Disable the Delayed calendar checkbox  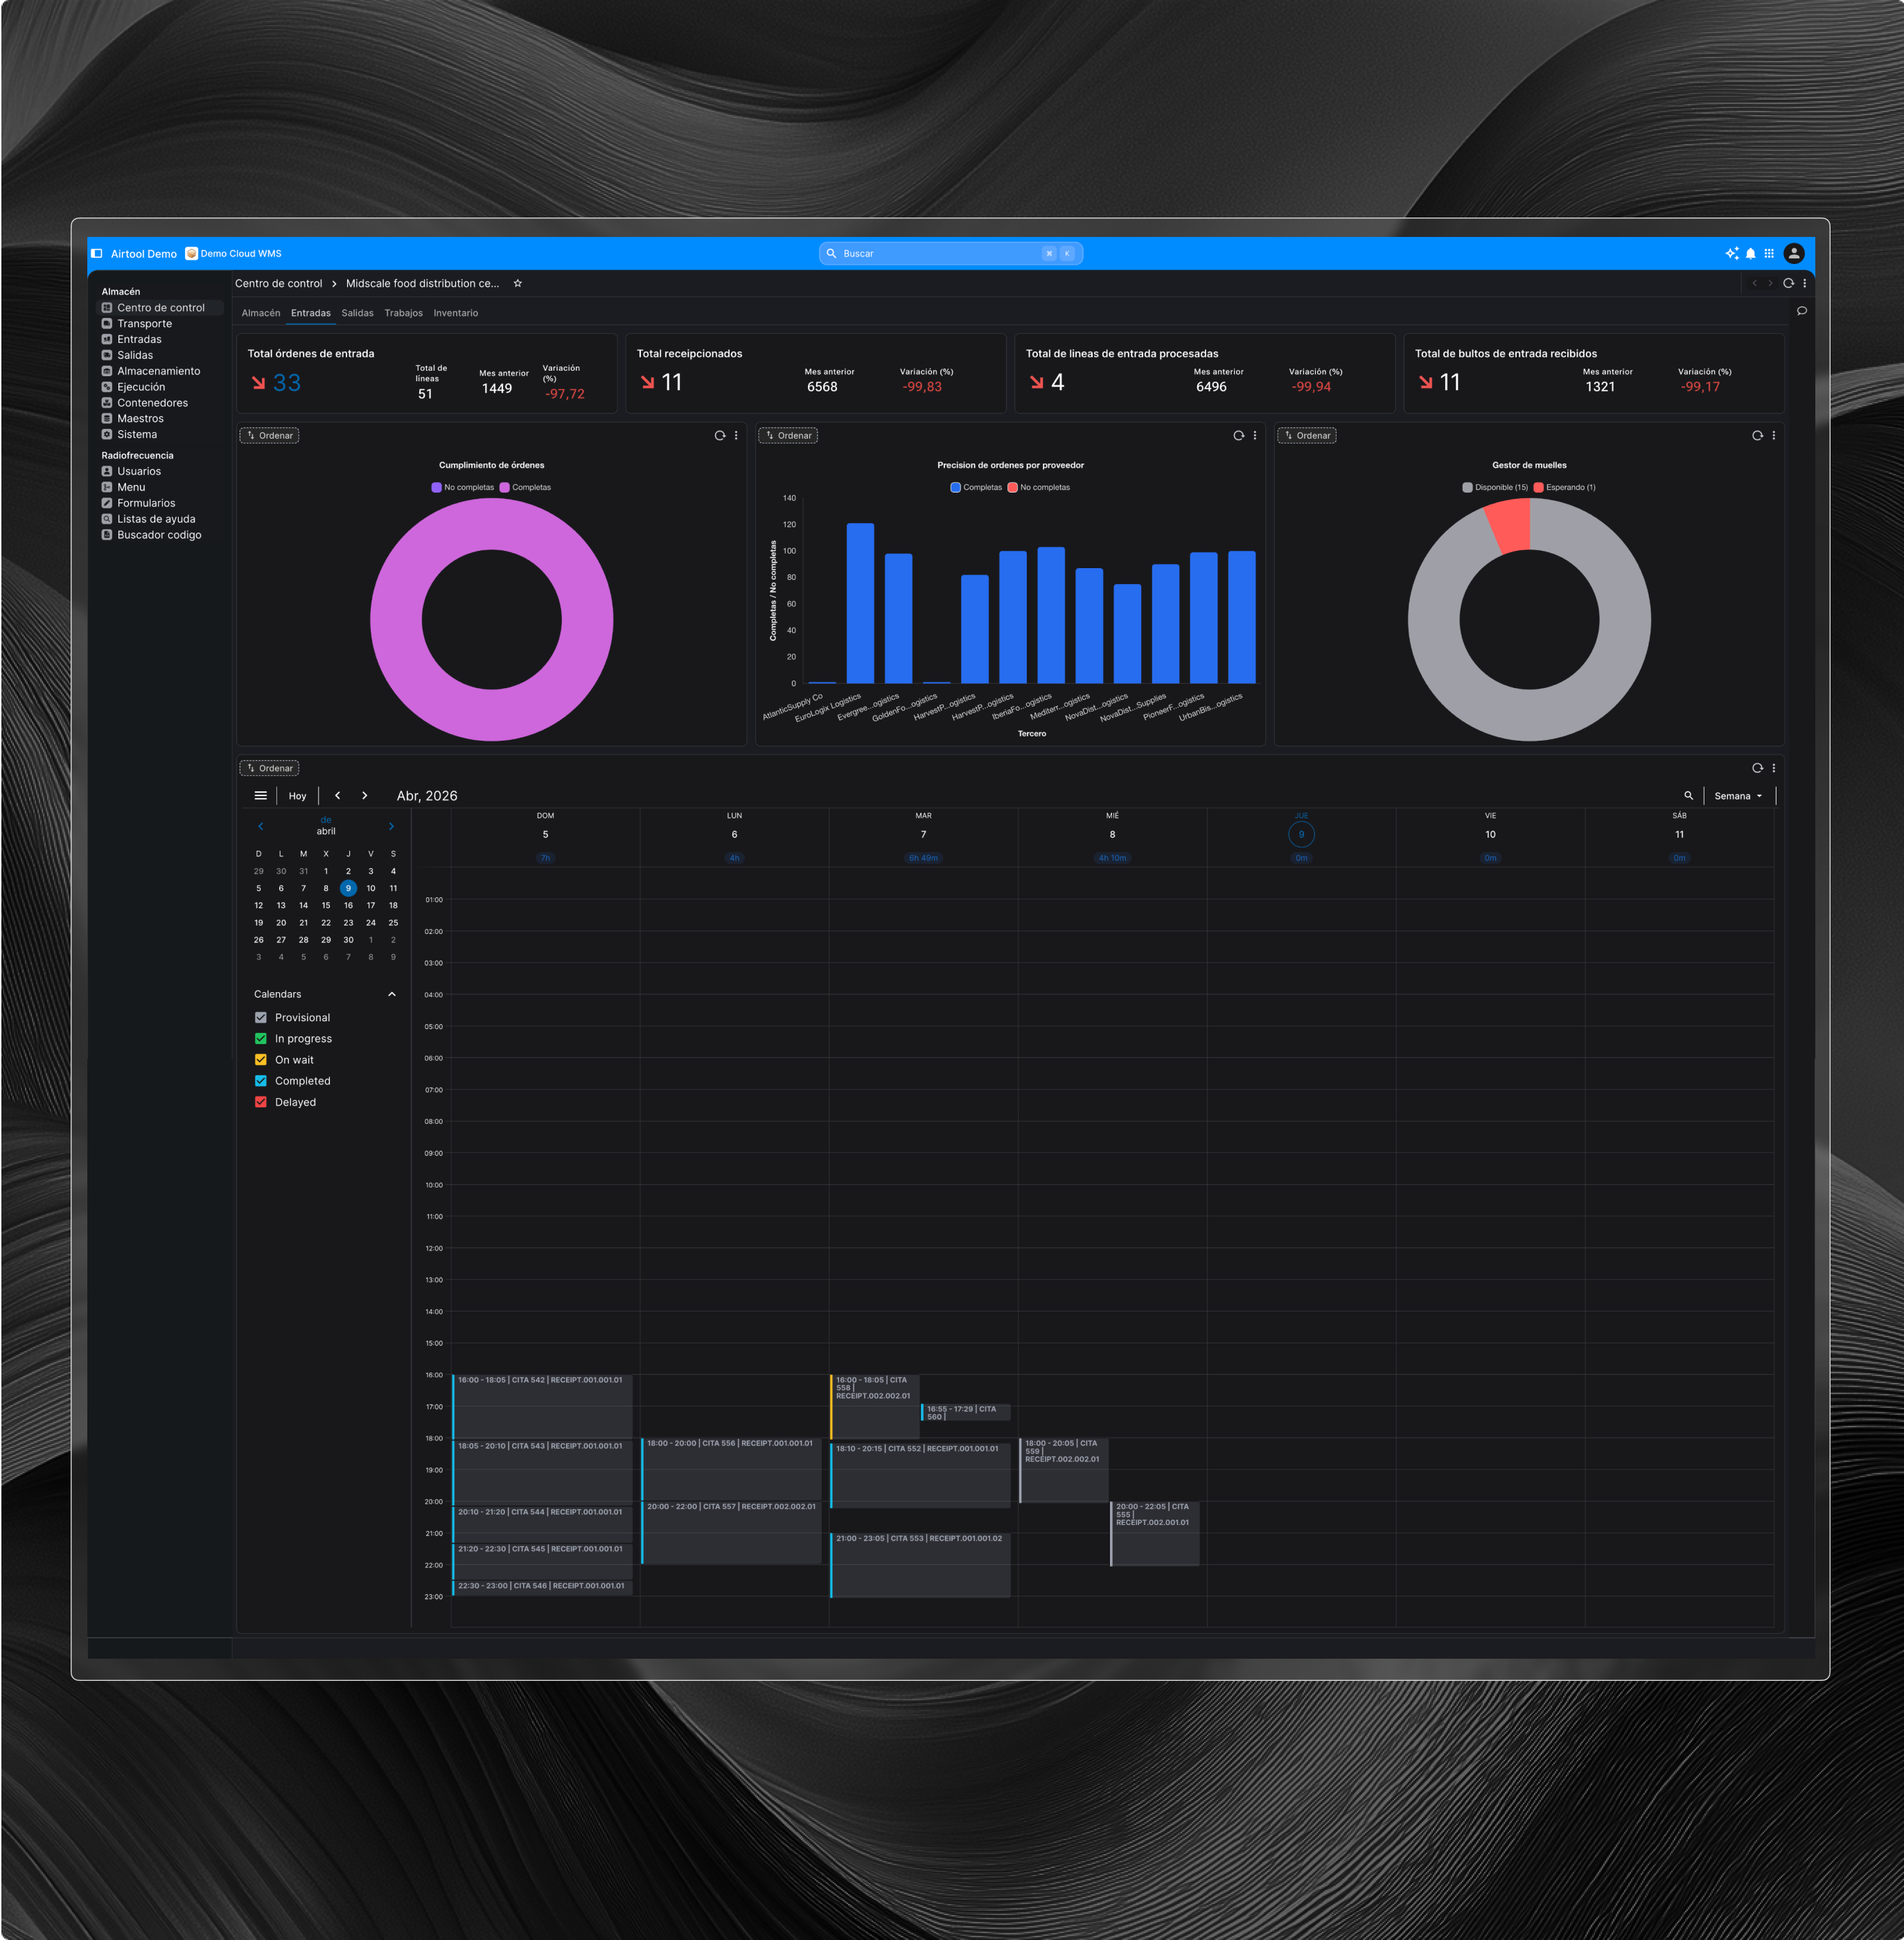[x=261, y=1102]
